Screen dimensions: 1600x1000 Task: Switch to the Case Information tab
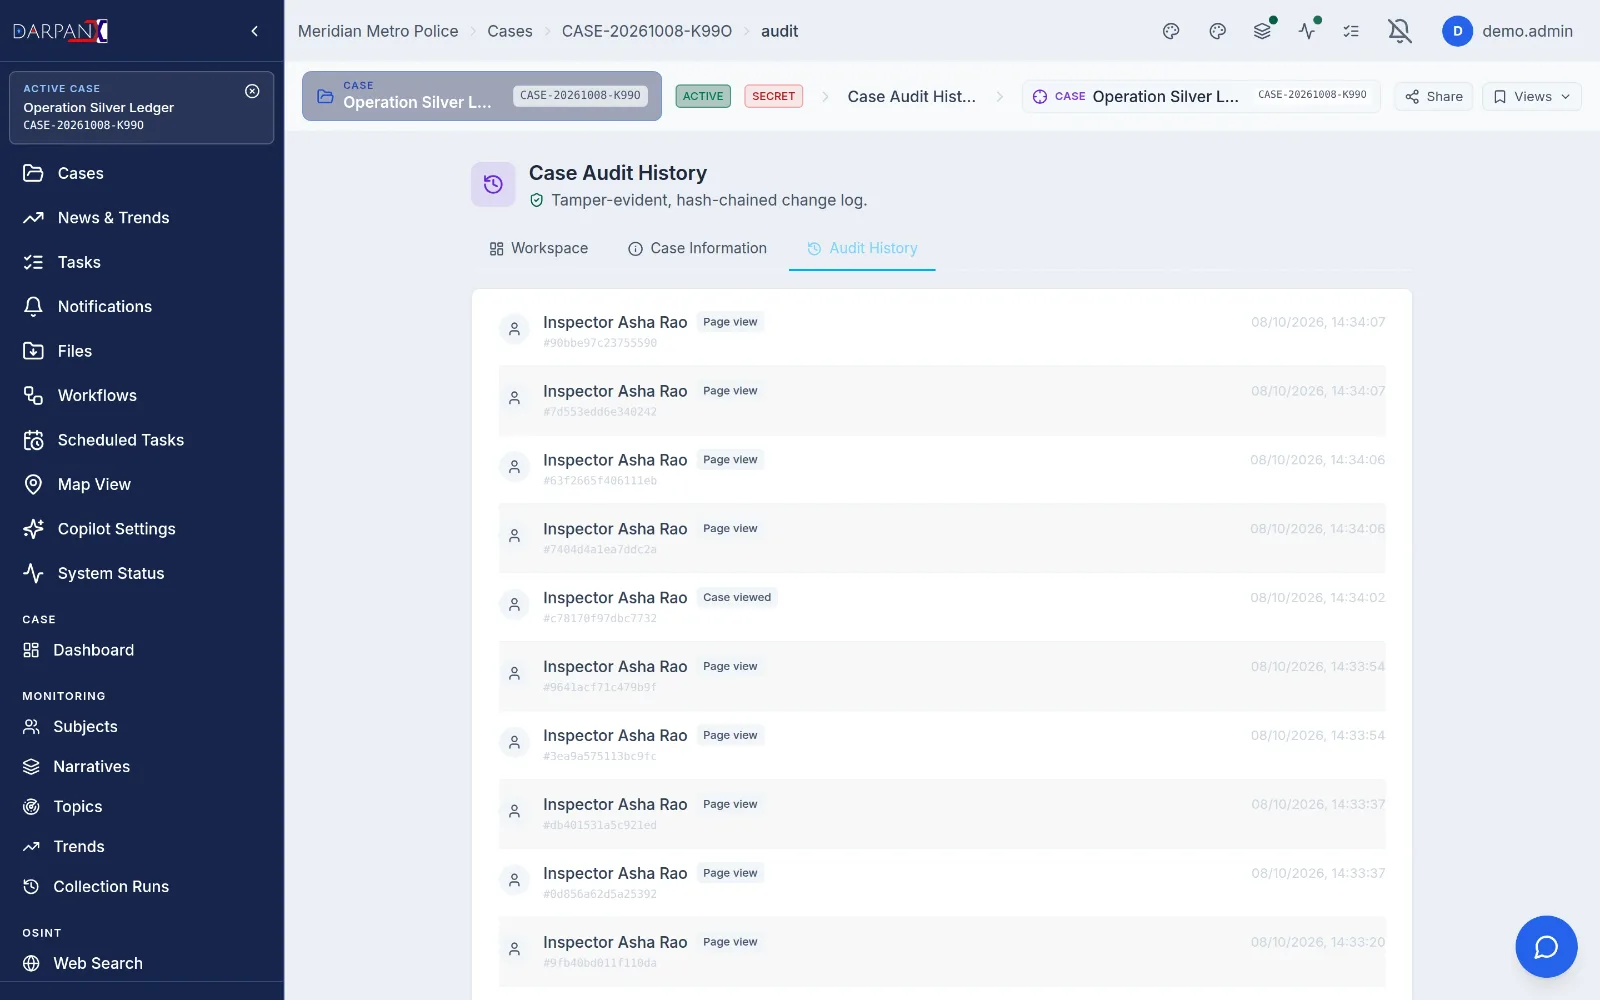click(697, 248)
